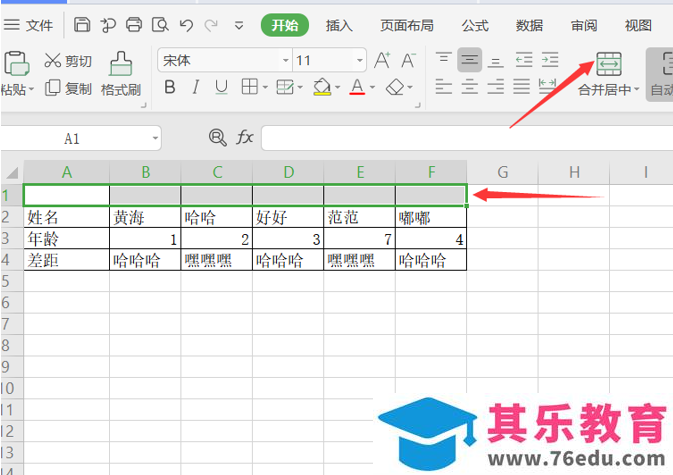Screen dimensions: 673x475
Task: Click the decrease indent icon
Action: [x=524, y=59]
